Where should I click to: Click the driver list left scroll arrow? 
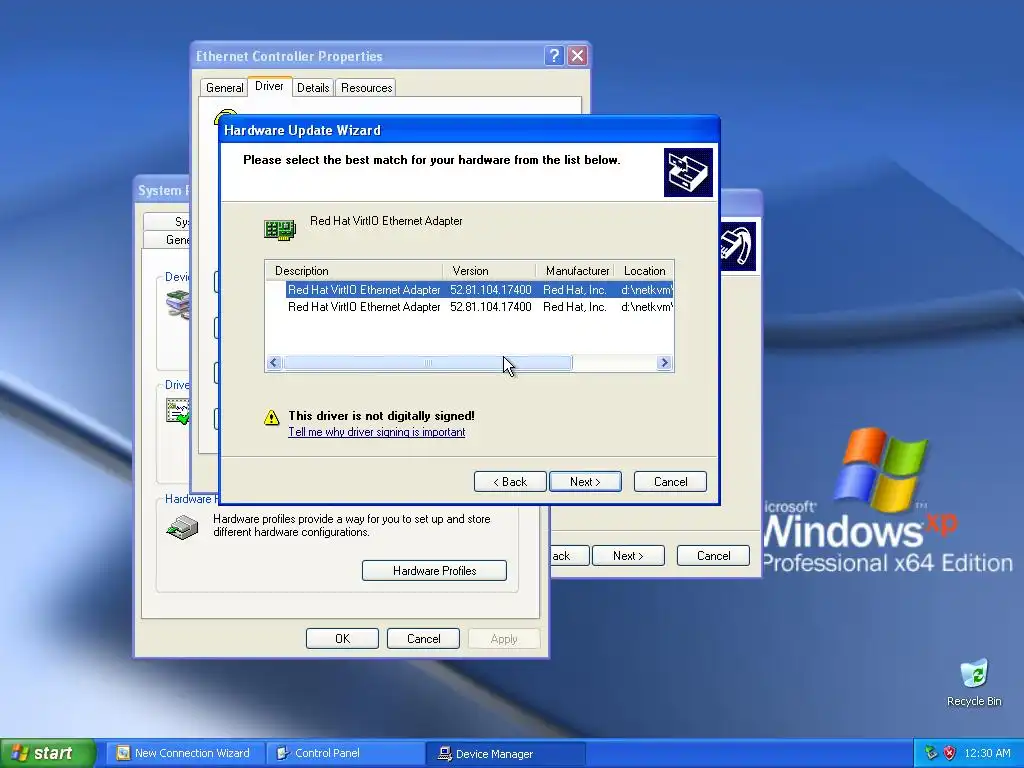click(274, 363)
